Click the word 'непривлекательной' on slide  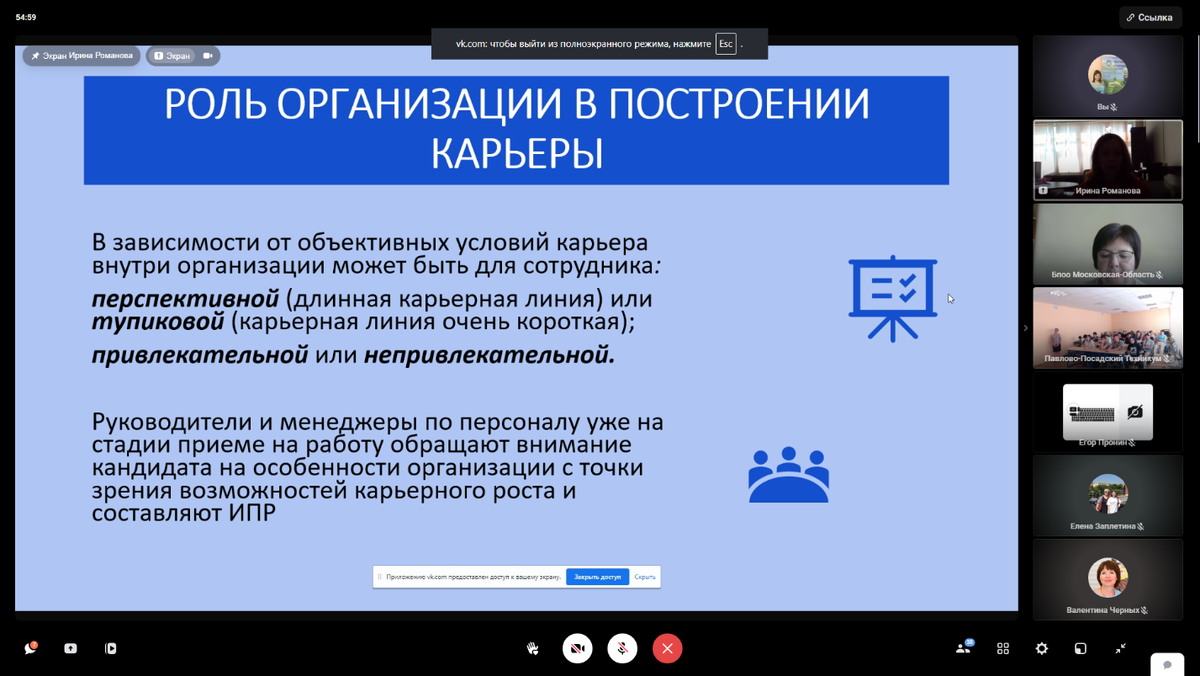point(489,355)
